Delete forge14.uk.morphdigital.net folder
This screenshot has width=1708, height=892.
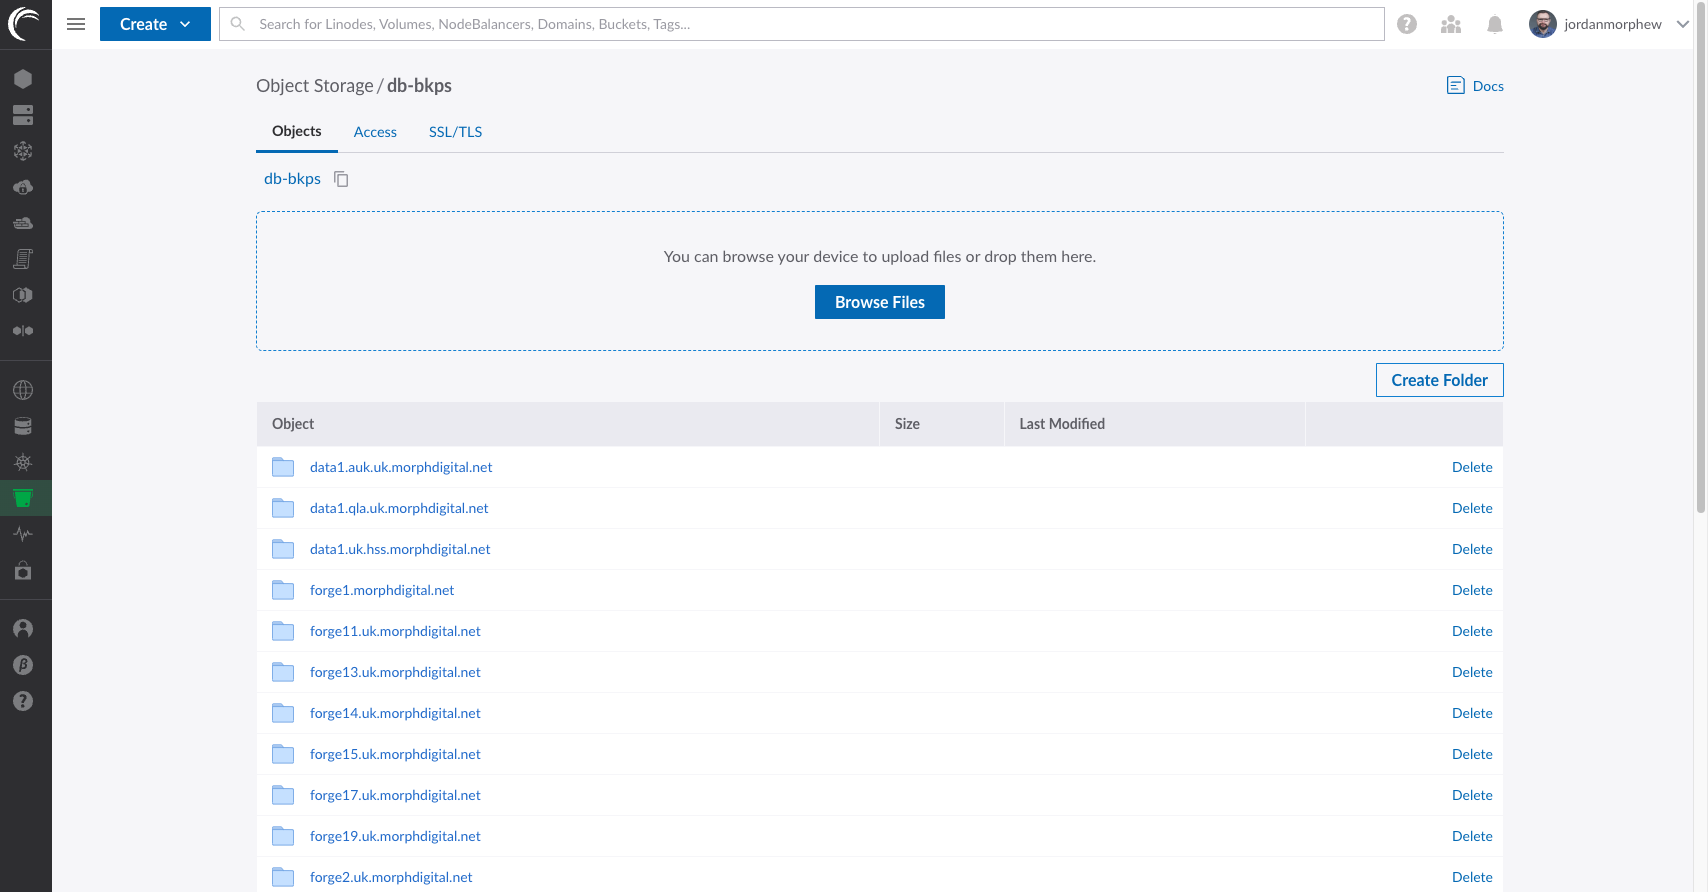click(1472, 713)
